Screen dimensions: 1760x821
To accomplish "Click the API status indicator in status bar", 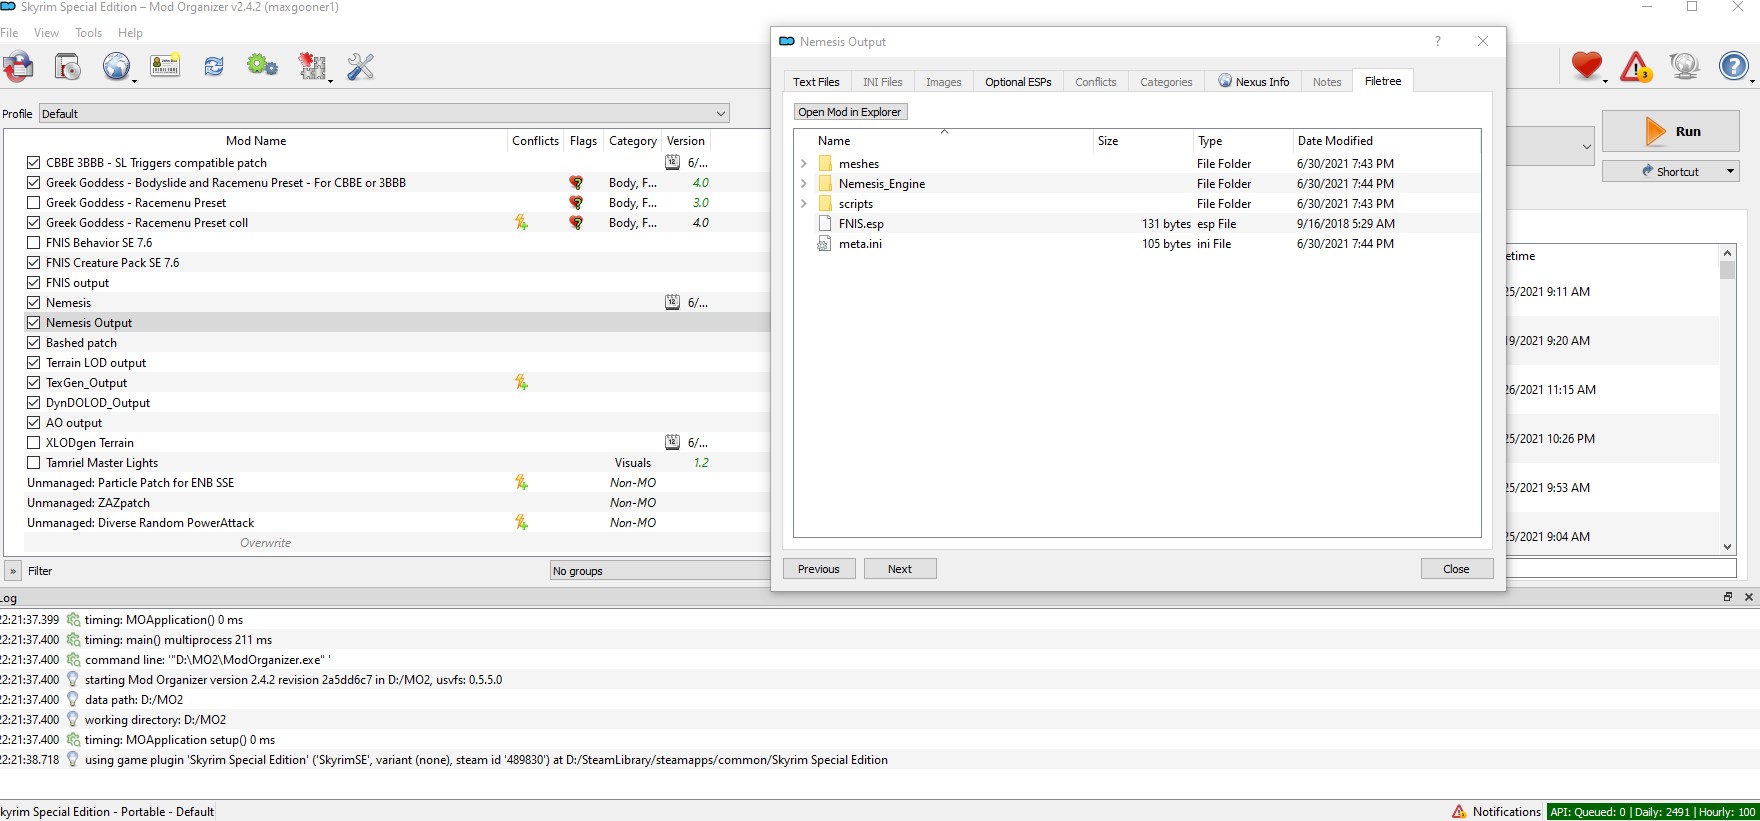I will pyautogui.click(x=1653, y=812).
